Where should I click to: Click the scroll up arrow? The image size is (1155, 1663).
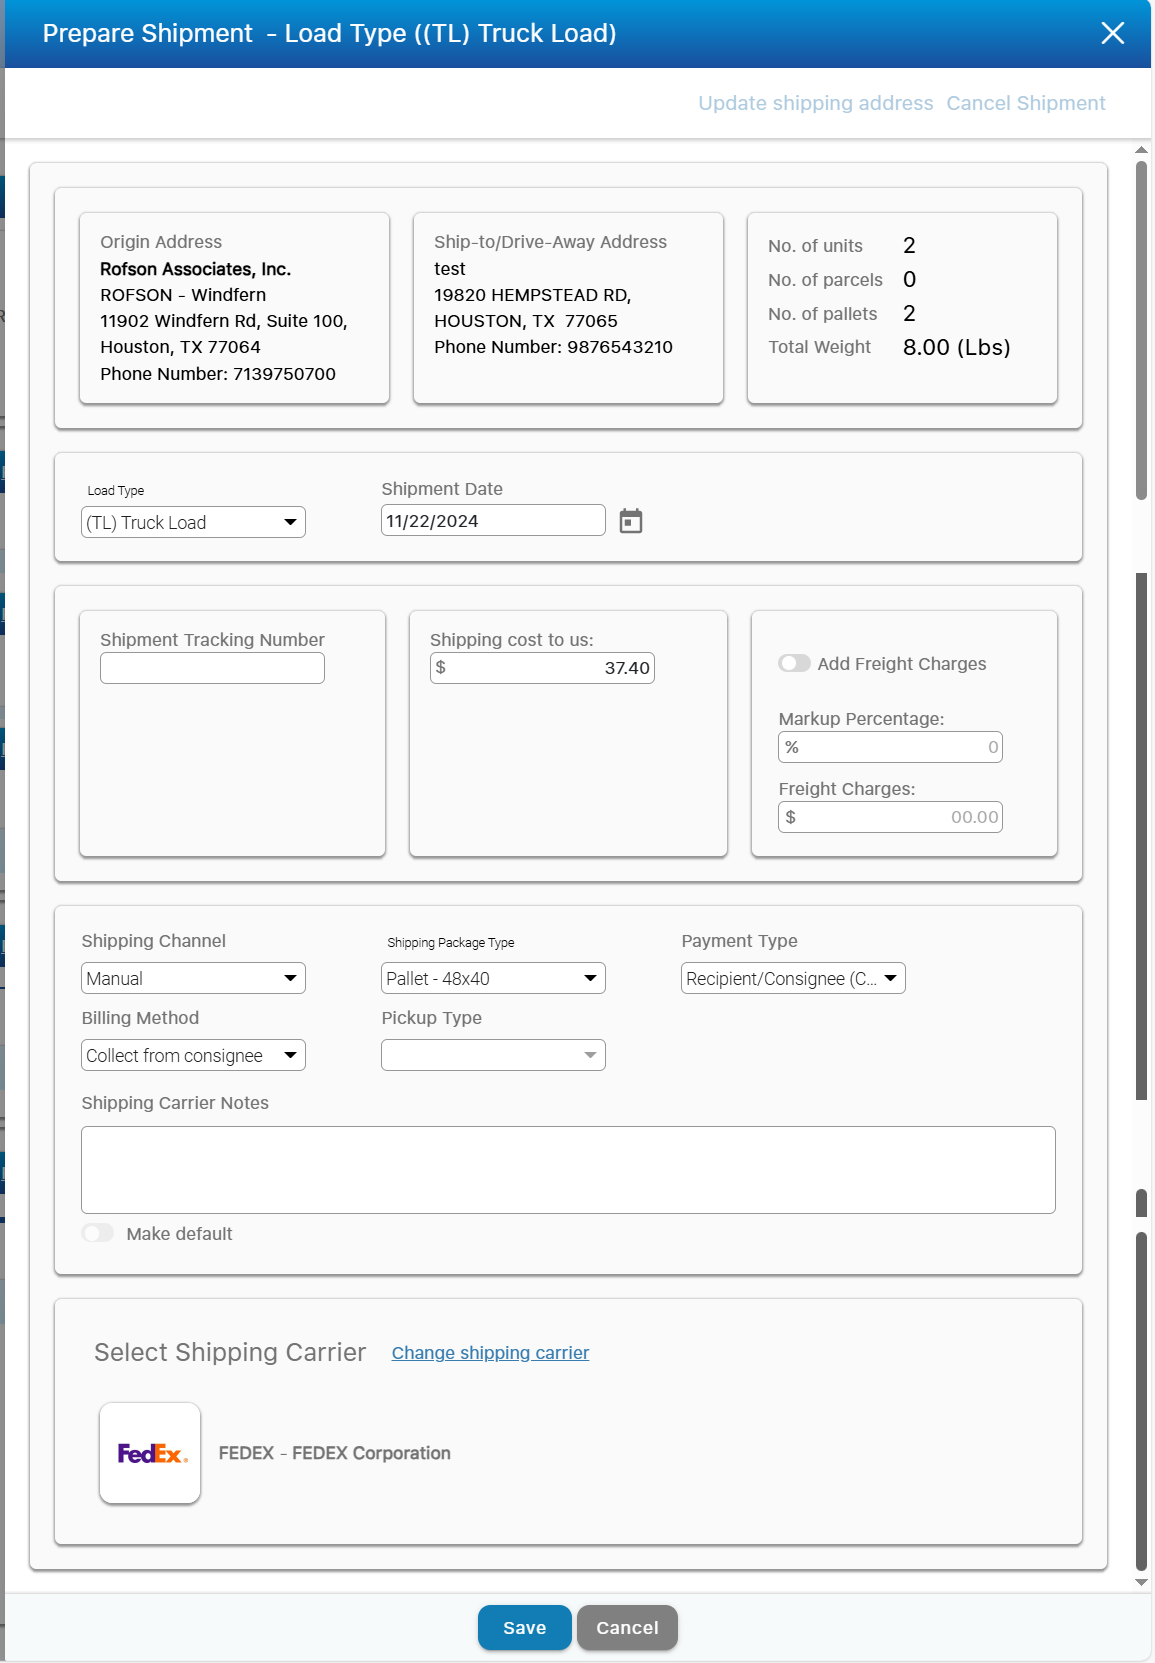pyautogui.click(x=1141, y=150)
